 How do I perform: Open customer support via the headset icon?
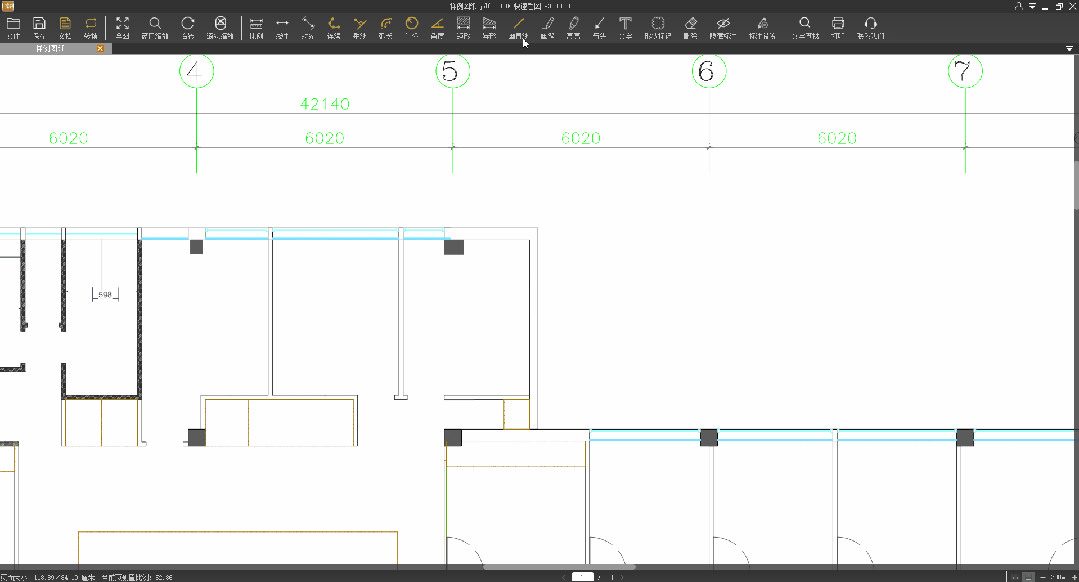coord(870,28)
